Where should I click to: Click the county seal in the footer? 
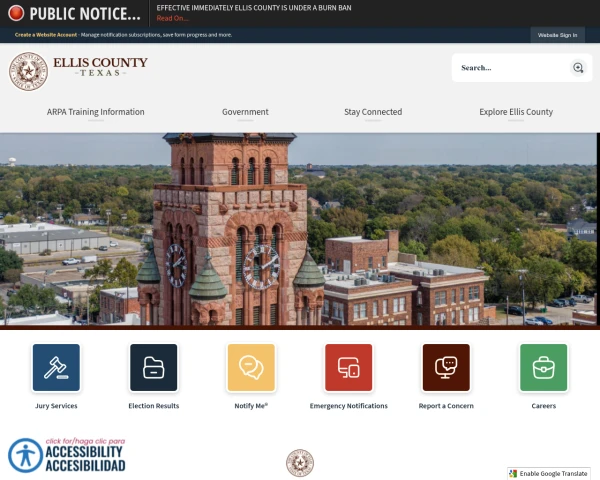300,463
